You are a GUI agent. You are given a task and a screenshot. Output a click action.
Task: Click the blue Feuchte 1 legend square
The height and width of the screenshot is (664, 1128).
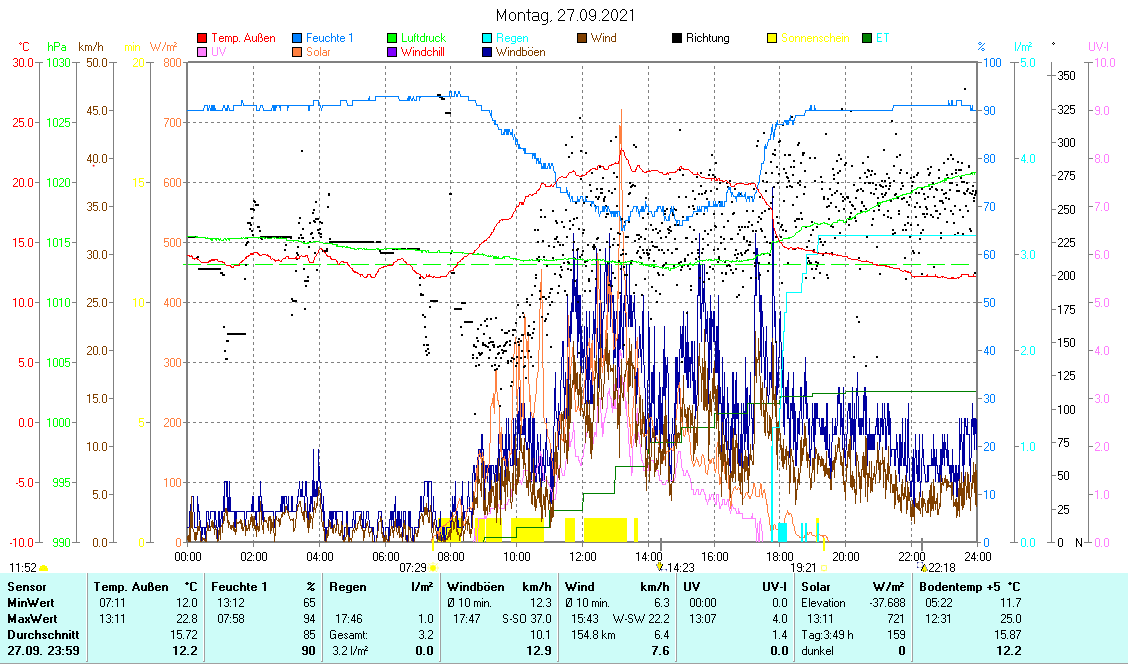coord(299,38)
